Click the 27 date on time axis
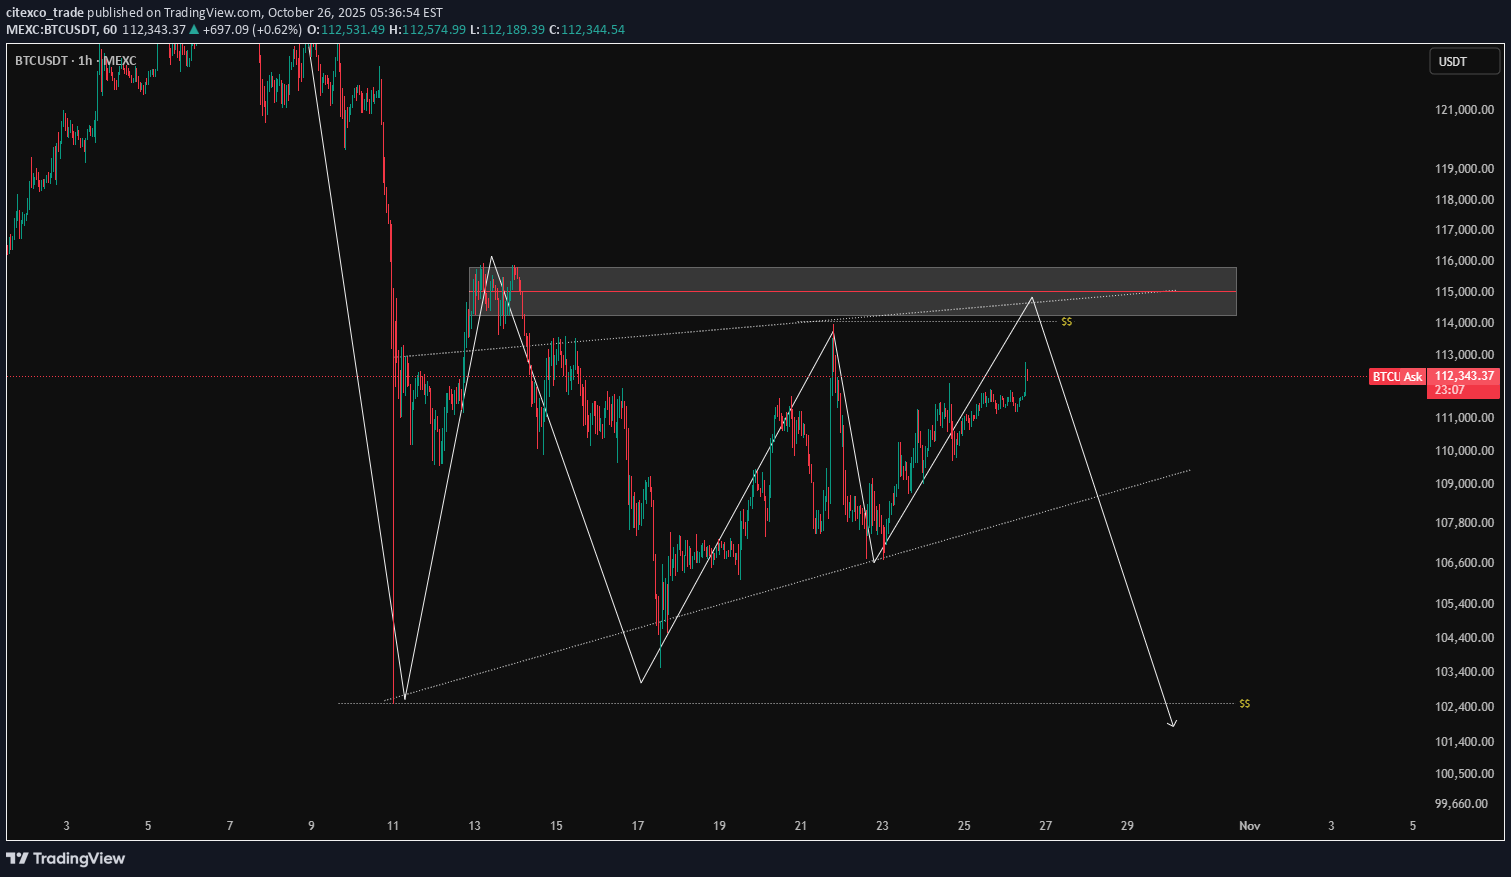The image size is (1511, 877). click(1045, 826)
